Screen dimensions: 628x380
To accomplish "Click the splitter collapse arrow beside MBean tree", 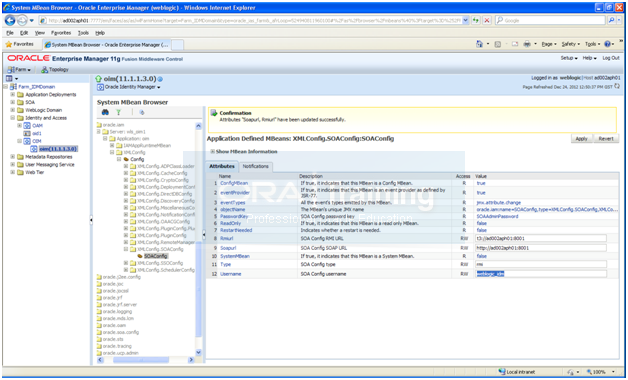I will (x=204, y=235).
